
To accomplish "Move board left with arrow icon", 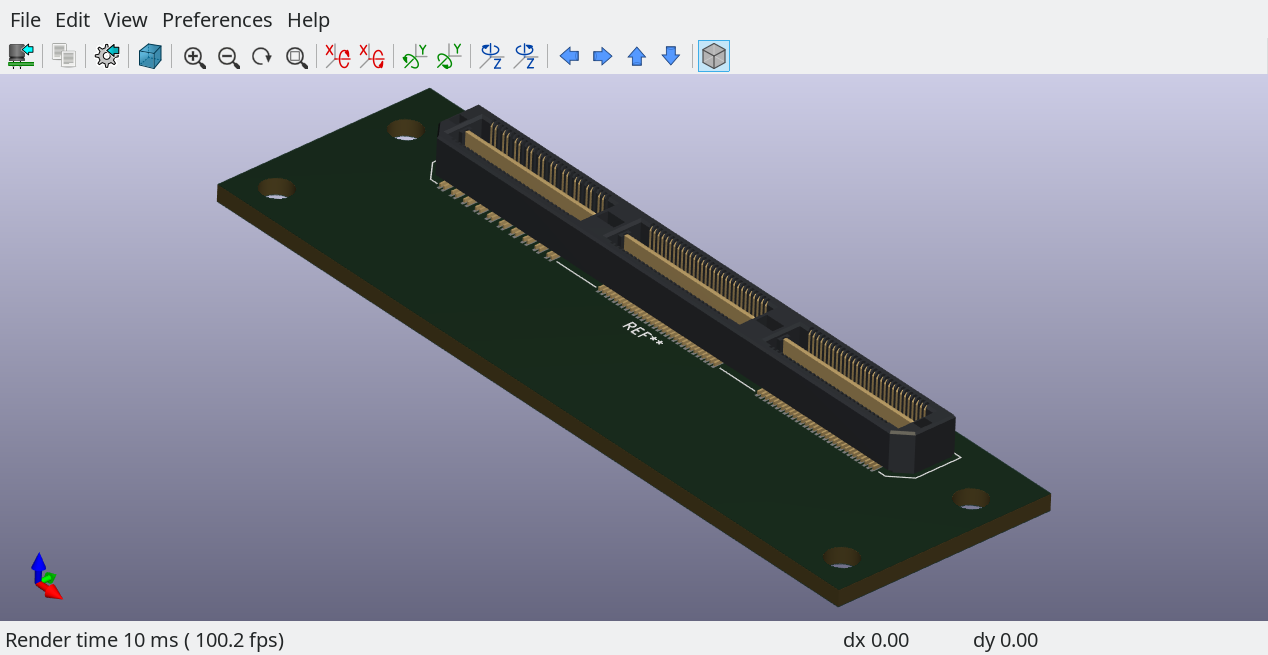I will [x=569, y=56].
